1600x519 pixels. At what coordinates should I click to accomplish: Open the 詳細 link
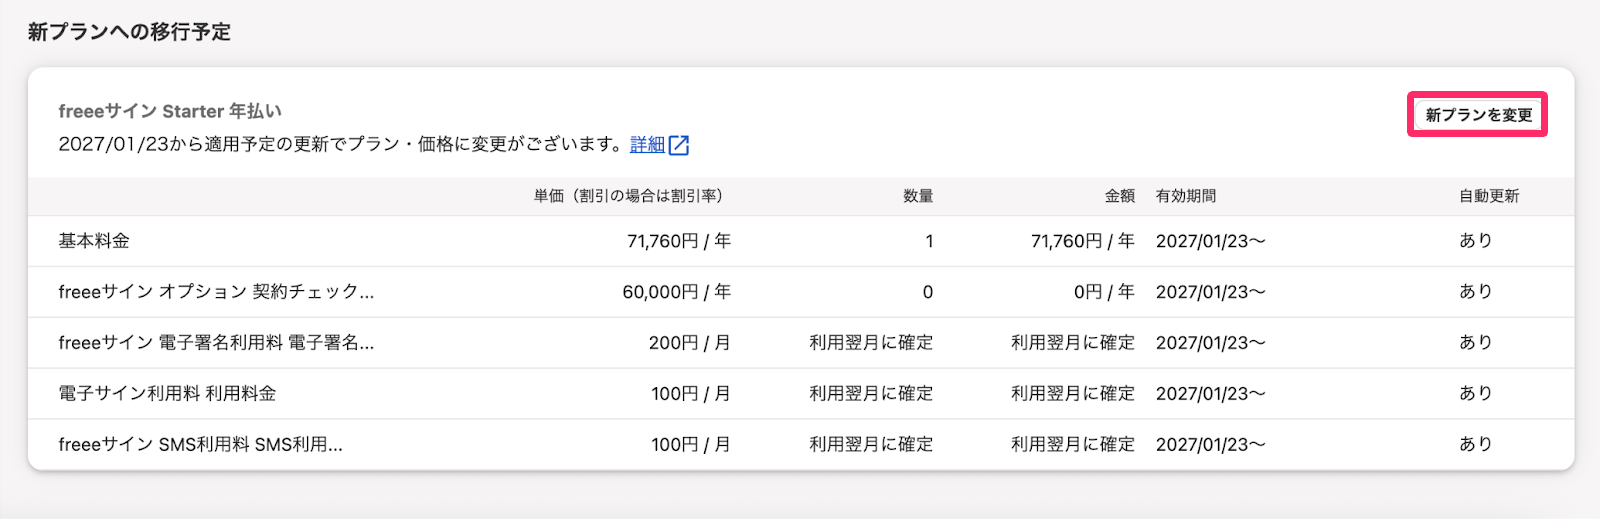[x=647, y=145]
